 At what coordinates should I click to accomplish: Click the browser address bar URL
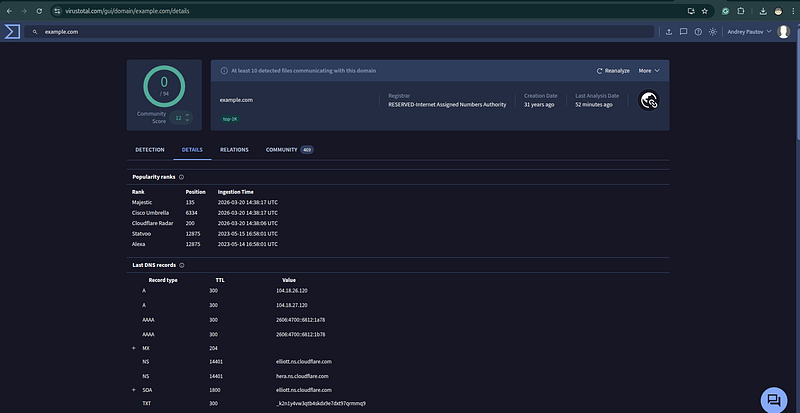coord(128,11)
